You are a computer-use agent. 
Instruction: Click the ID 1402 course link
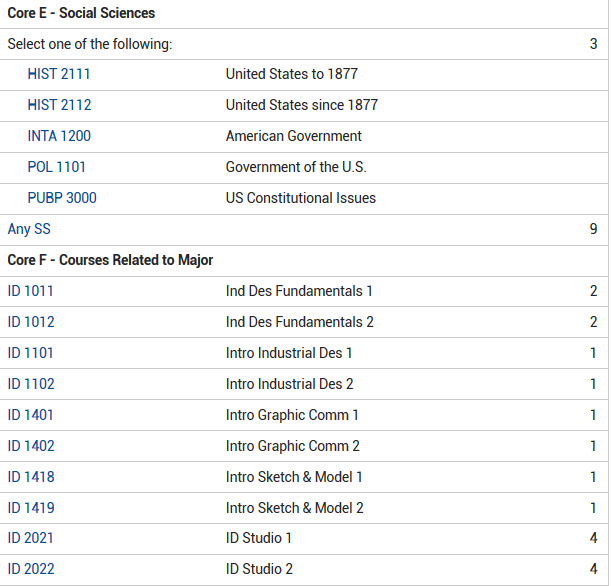(x=31, y=446)
